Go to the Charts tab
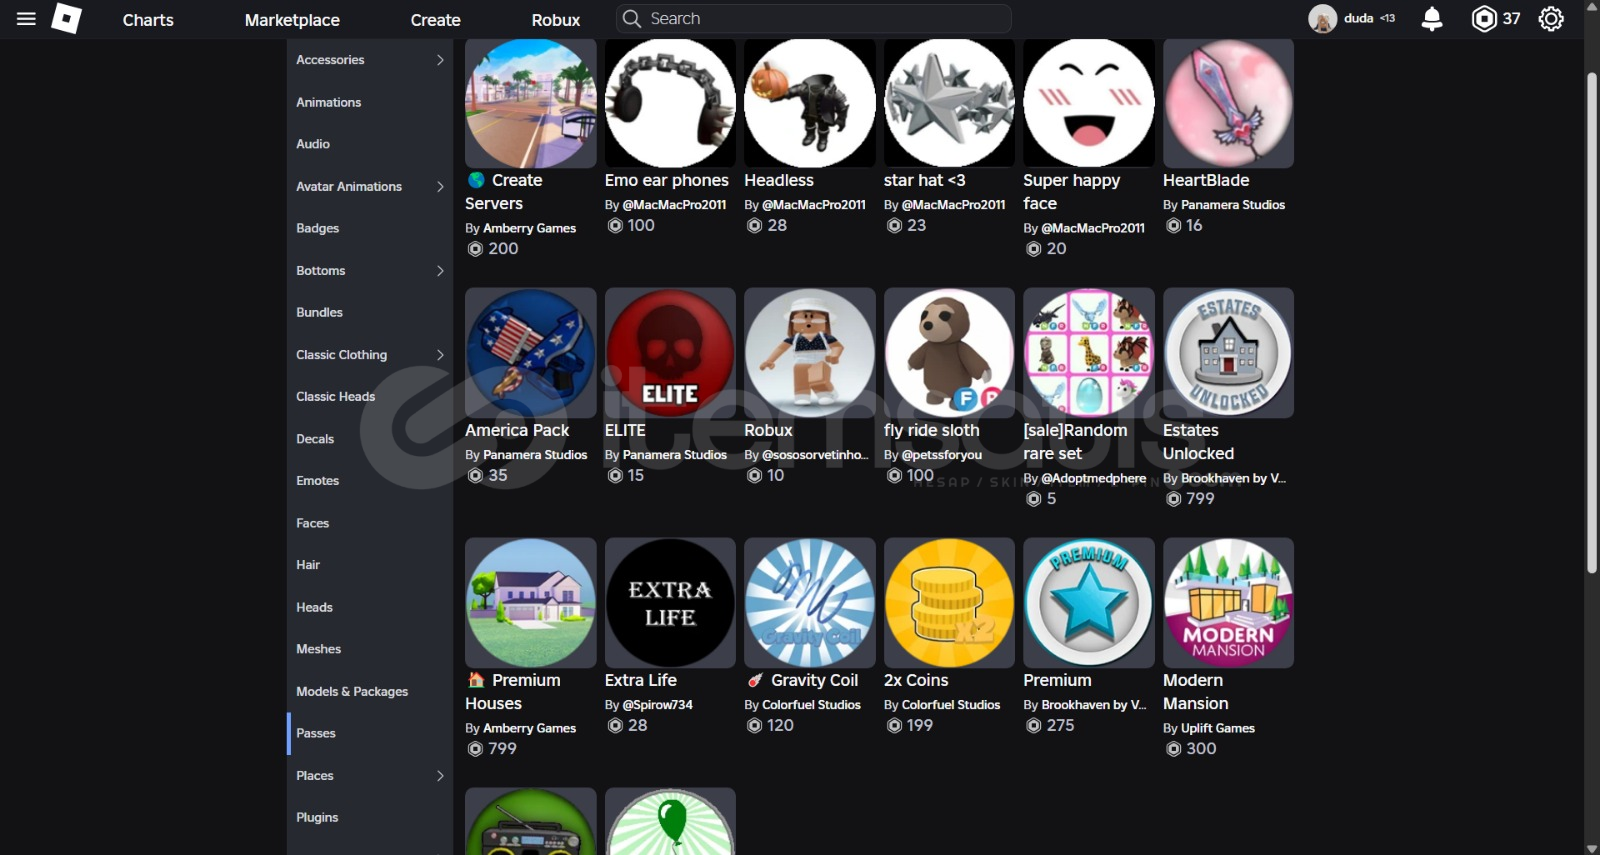This screenshot has width=1600, height=855. pos(148,20)
